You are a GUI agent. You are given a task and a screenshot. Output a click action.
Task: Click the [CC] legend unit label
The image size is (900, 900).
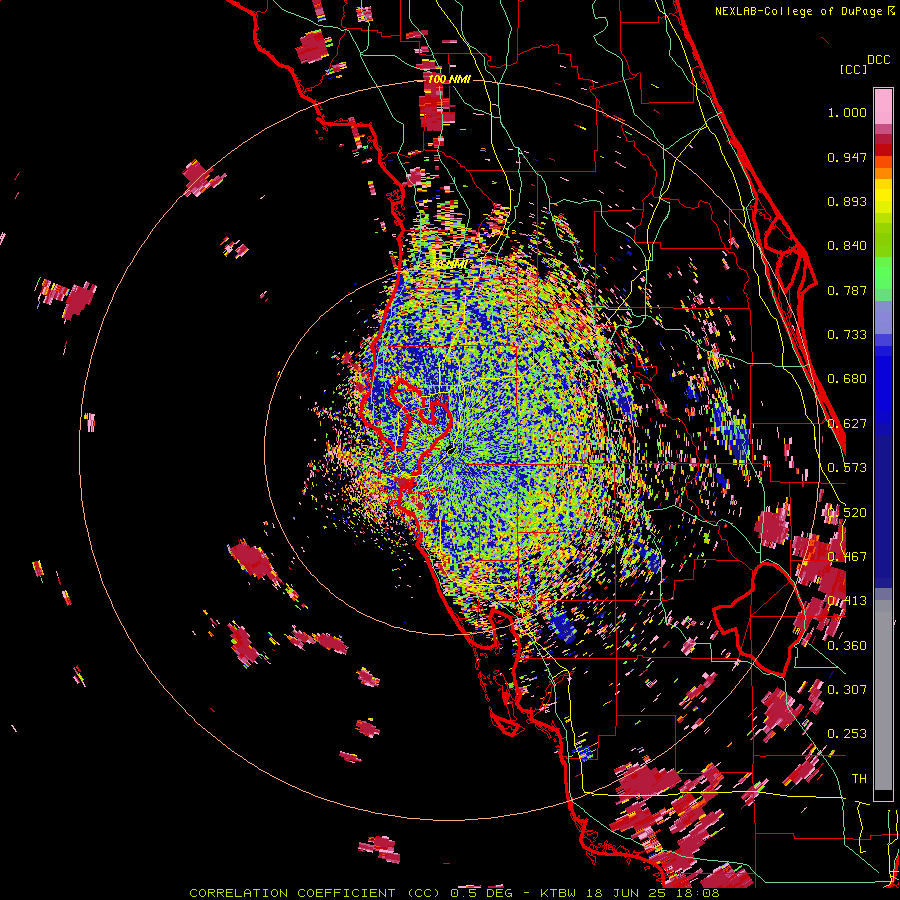pyautogui.click(x=853, y=69)
